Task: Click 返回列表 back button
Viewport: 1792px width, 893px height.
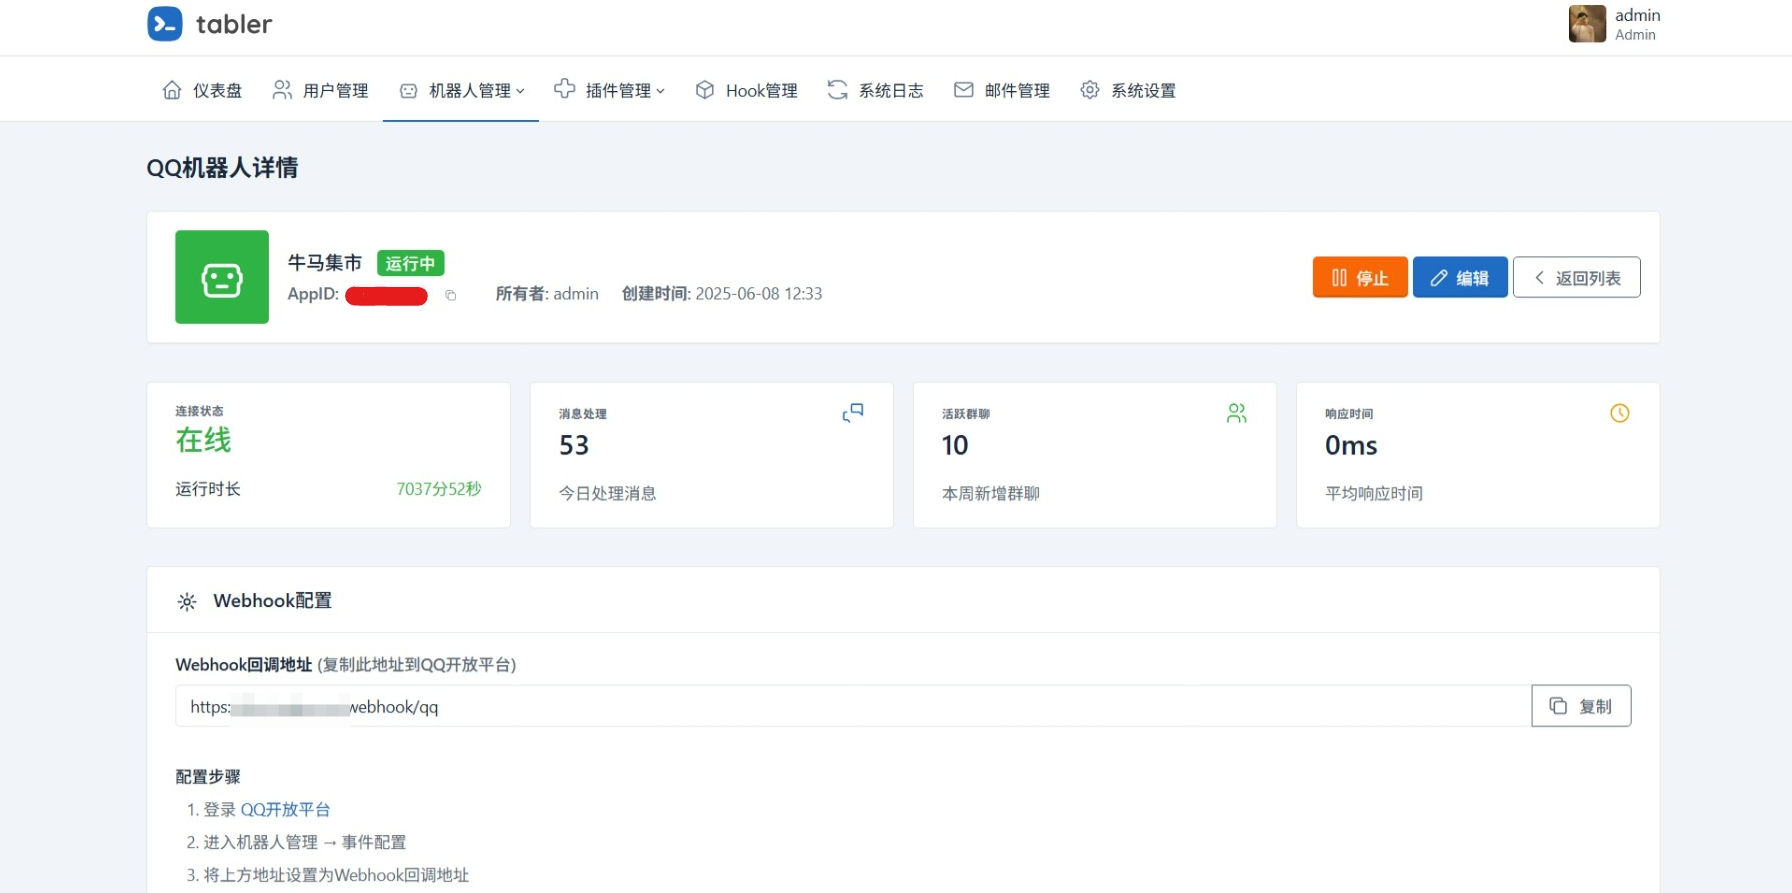Action: [1577, 277]
